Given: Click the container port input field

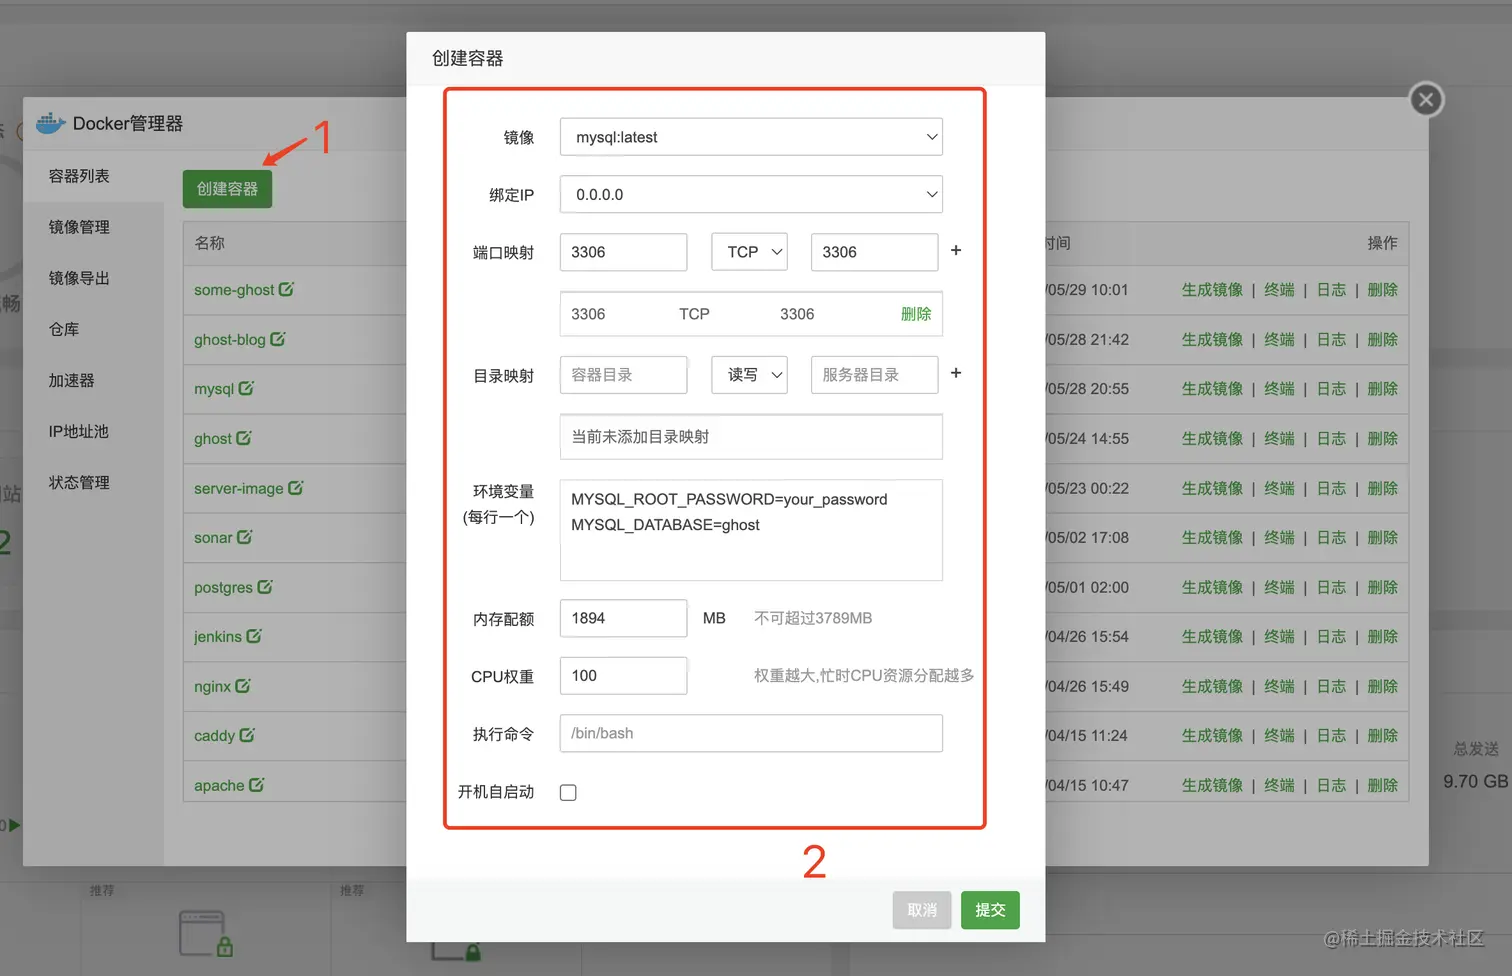Looking at the screenshot, I should (623, 252).
